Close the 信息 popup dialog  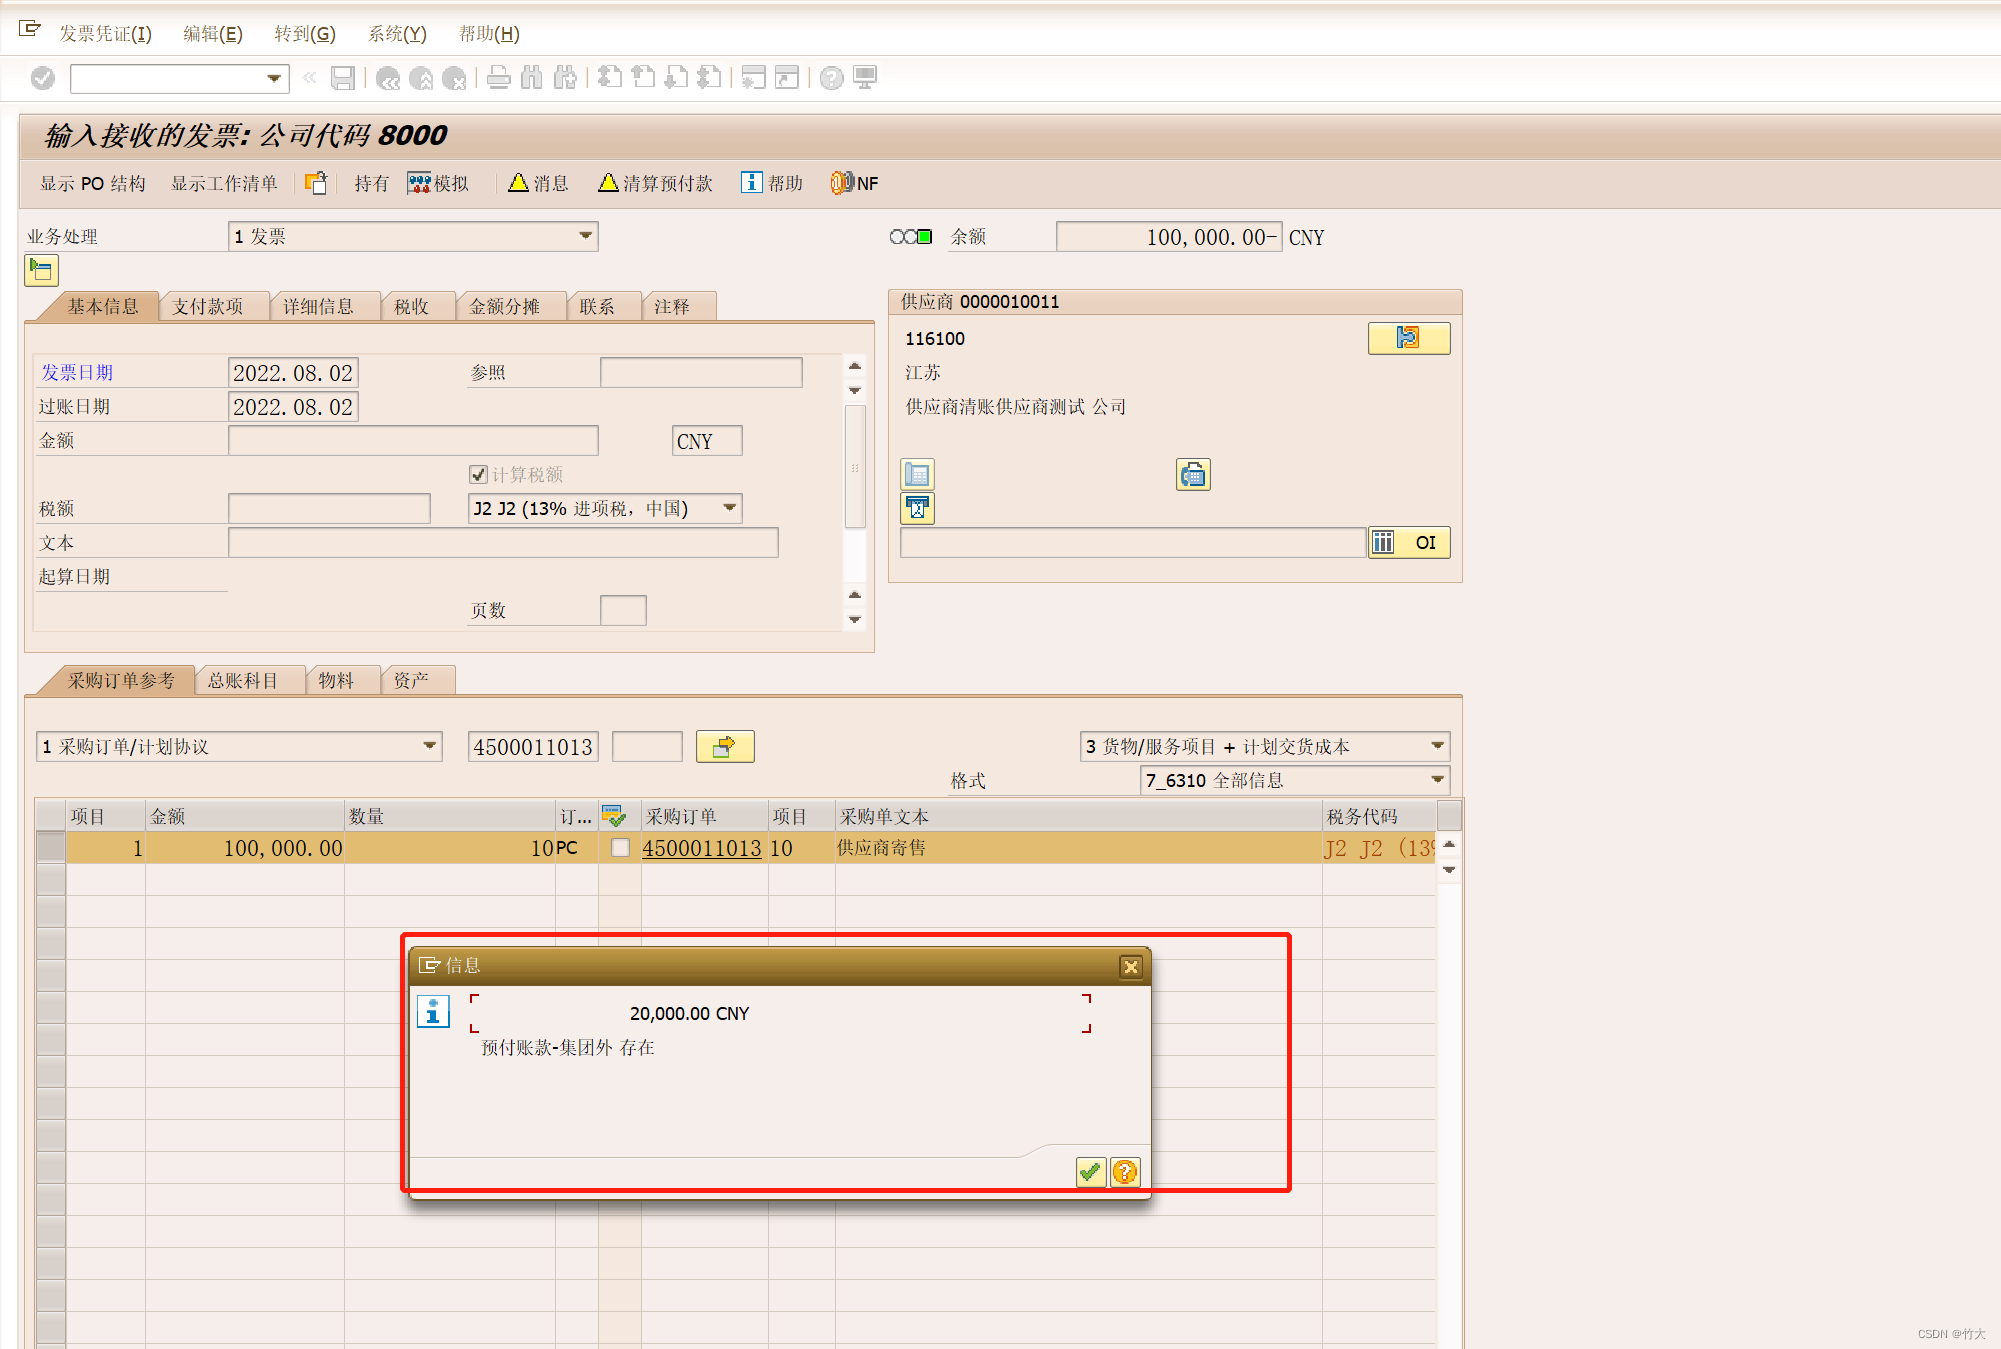(x=1131, y=966)
